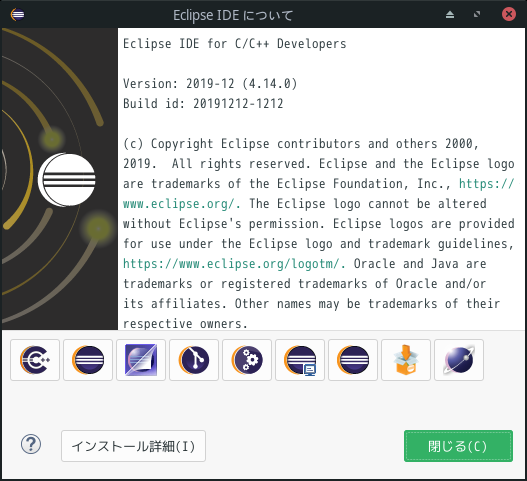Open the Eclipse Platform feature icon next to CDT
Image resolution: width=527 pixels, height=481 pixels.
pyautogui.click(x=88, y=360)
